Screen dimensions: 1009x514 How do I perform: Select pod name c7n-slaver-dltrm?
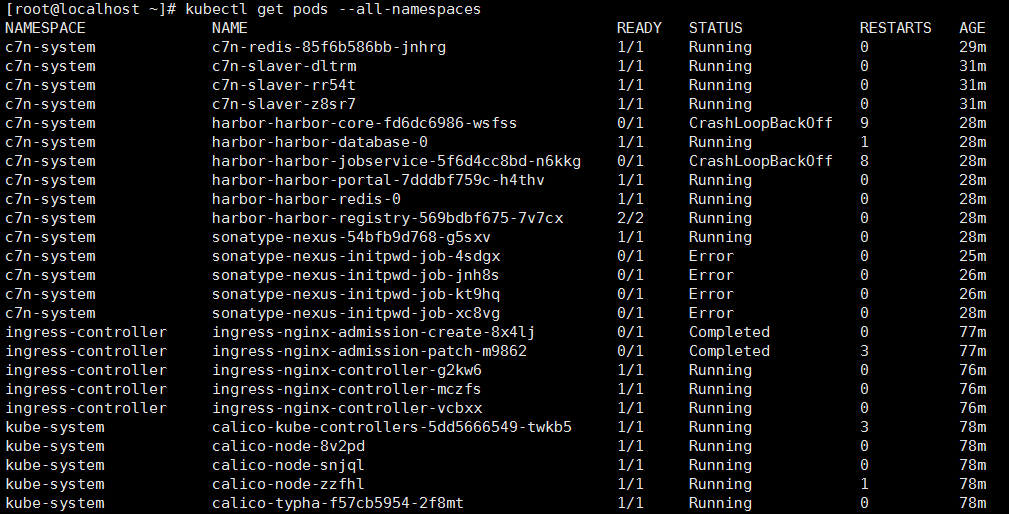(x=284, y=66)
